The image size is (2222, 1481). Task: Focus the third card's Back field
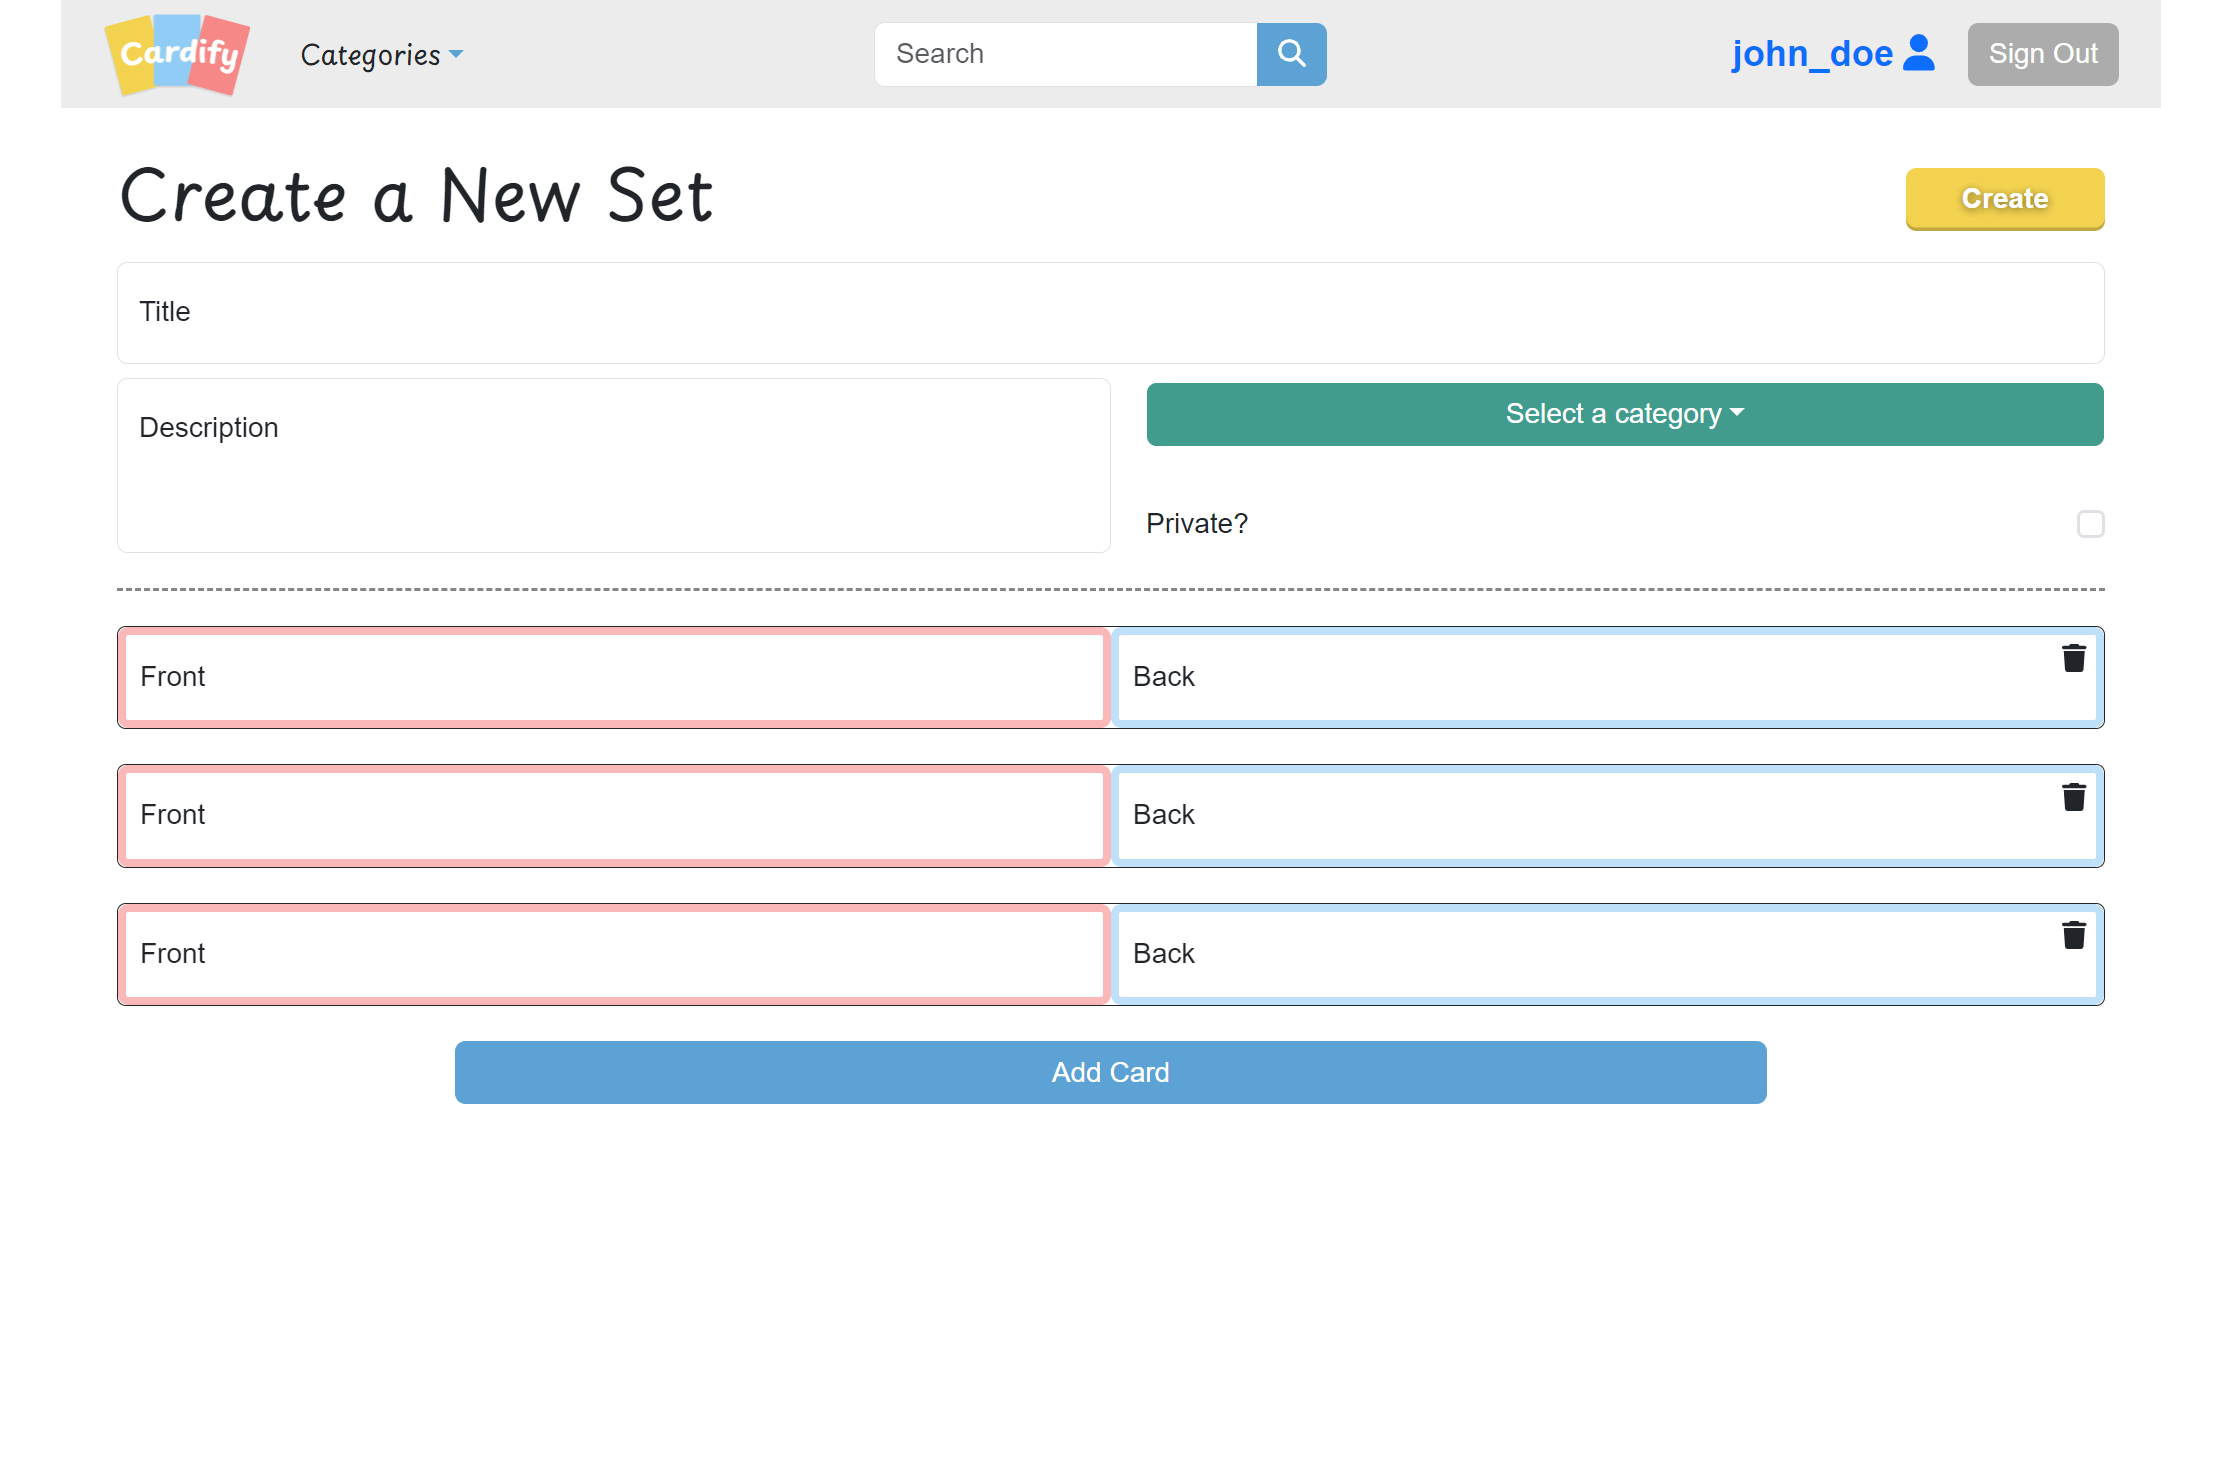pos(1607,954)
